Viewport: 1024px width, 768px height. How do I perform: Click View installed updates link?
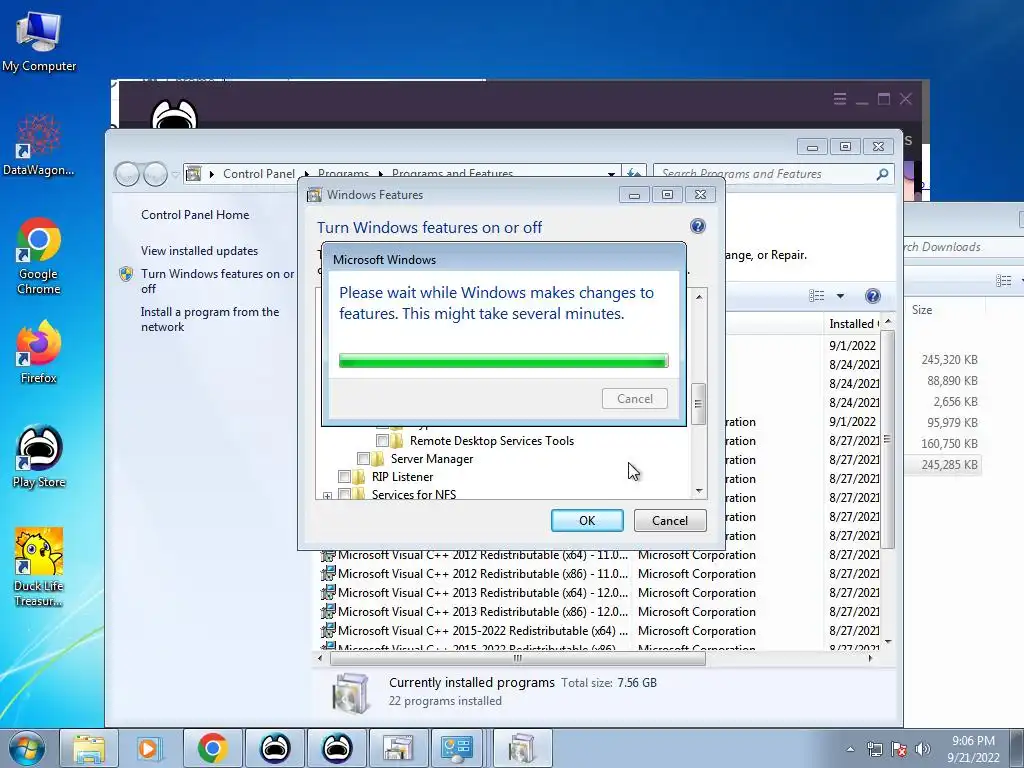pos(199,251)
